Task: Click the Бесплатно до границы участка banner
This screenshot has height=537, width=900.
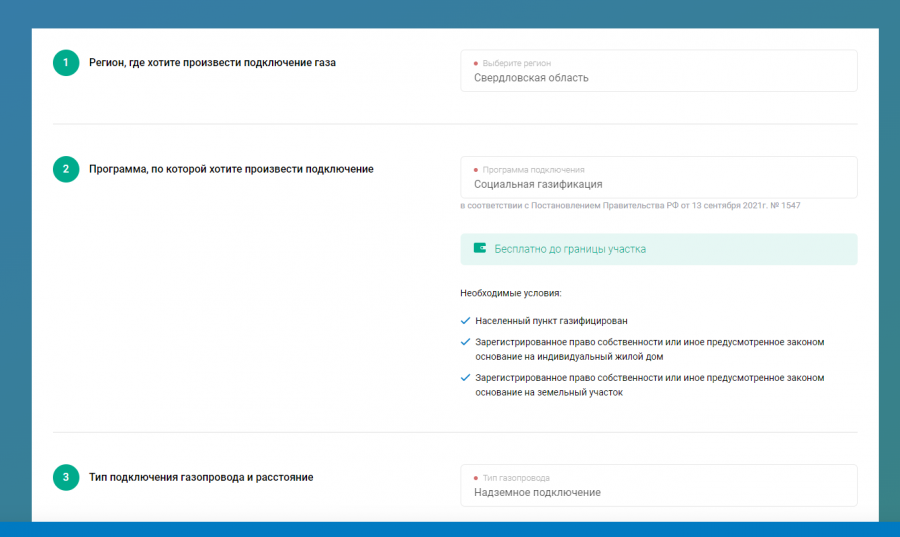Action: pyautogui.click(x=658, y=249)
